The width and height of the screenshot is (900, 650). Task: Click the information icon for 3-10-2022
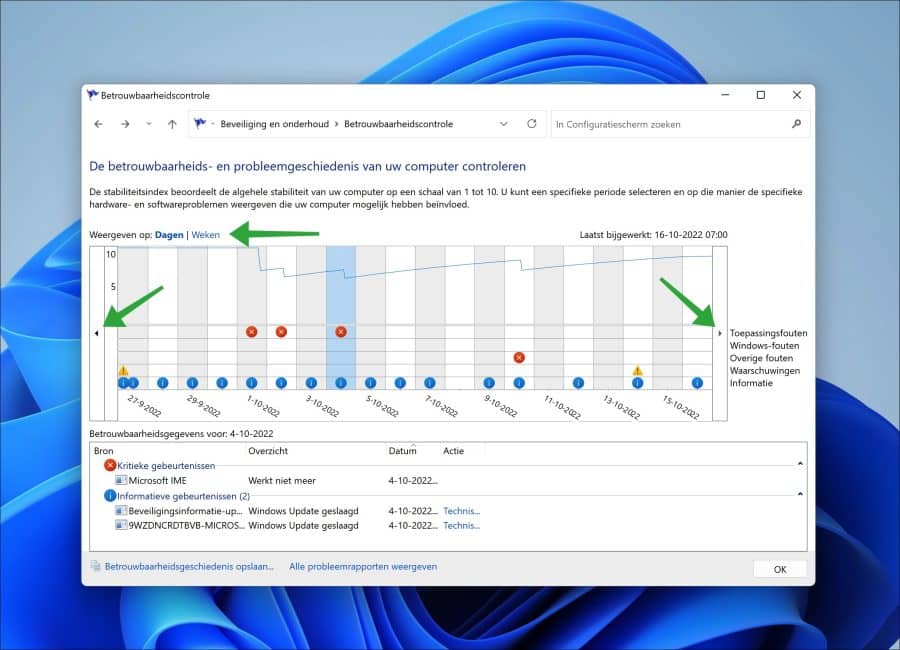(x=311, y=383)
